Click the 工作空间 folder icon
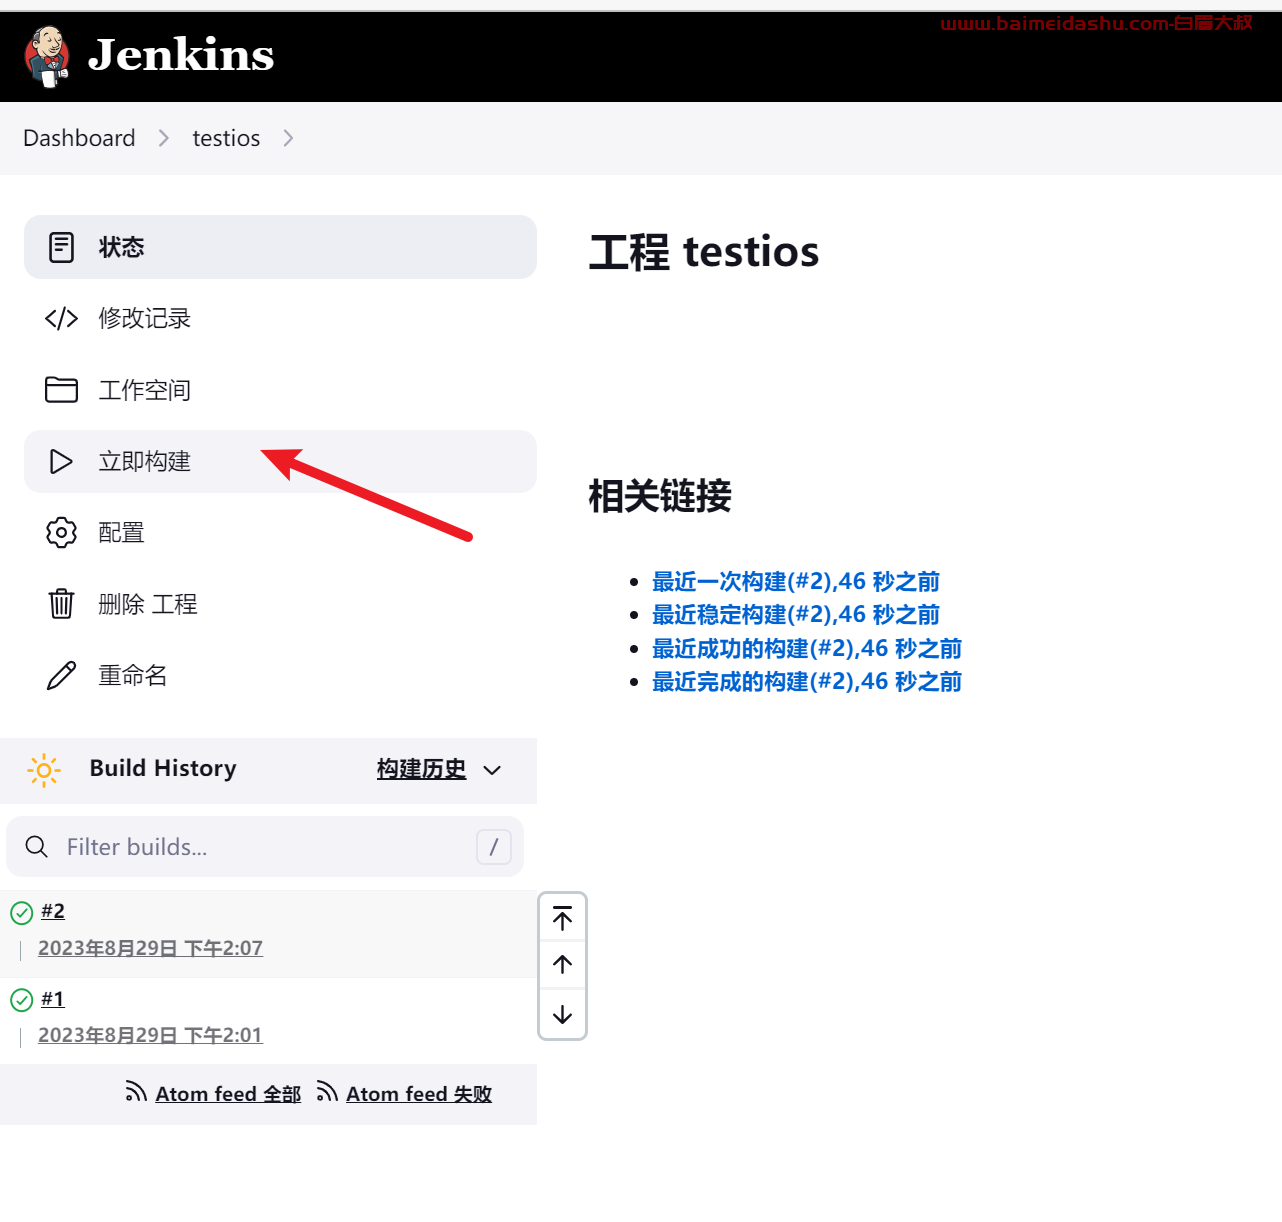1282x1222 pixels. pos(61,390)
